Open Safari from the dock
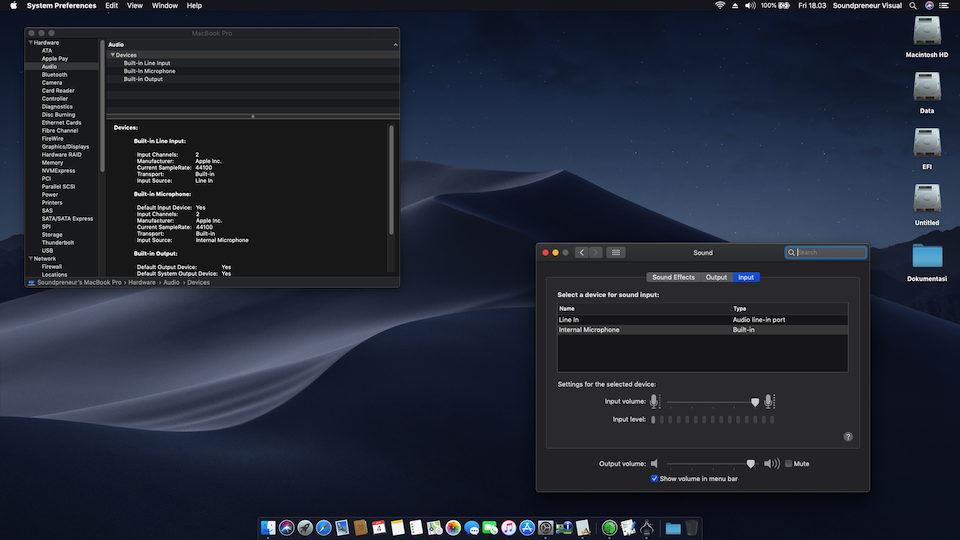Viewport: 960px width, 540px height. point(323,527)
